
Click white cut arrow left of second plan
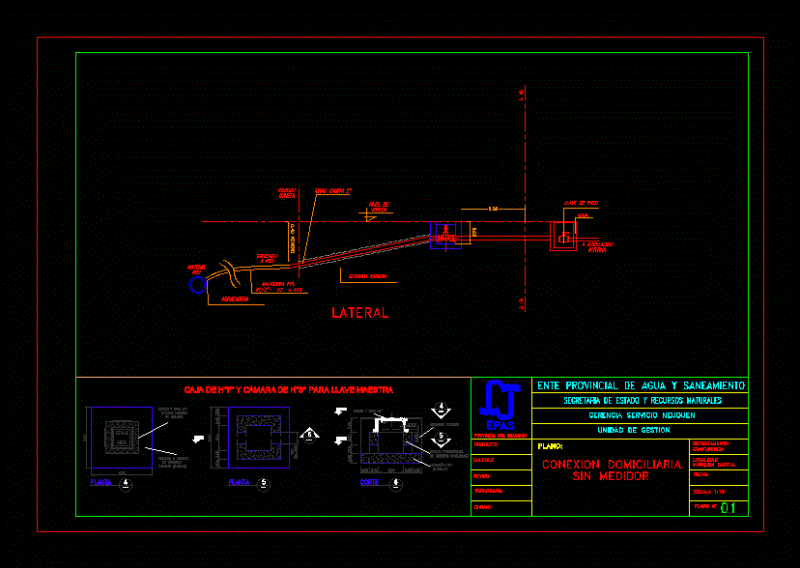198,439
